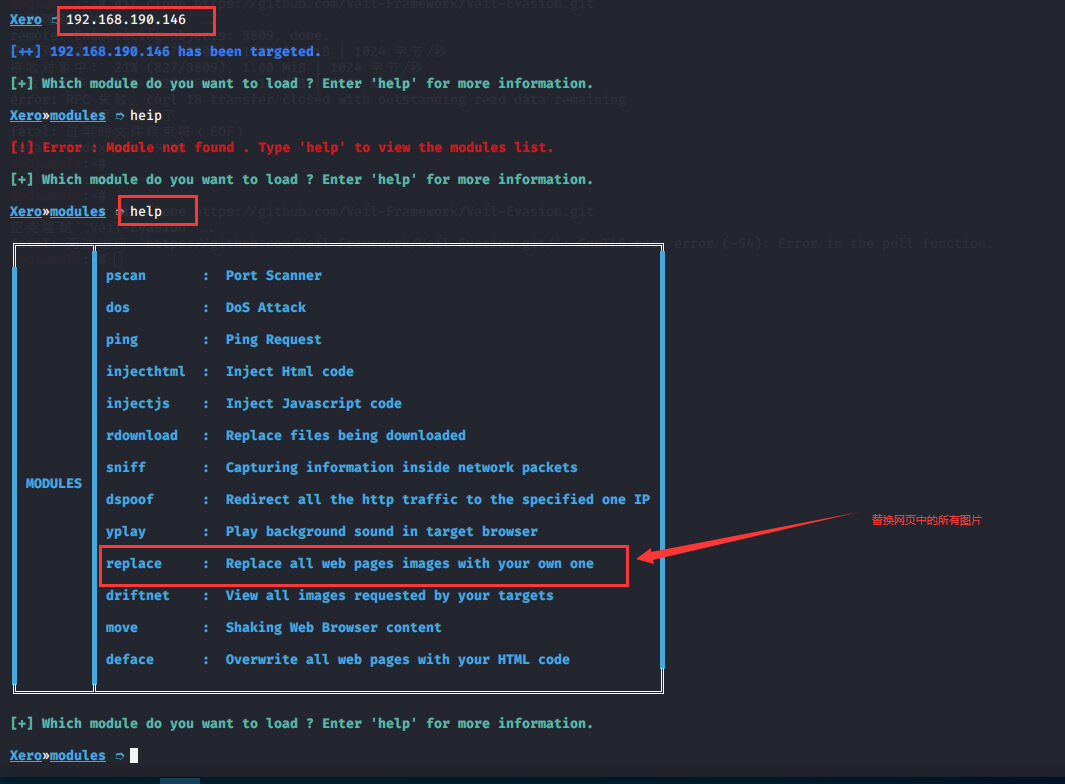This screenshot has width=1065, height=784.
Task: Select the 'replace' module name
Action: click(134, 564)
